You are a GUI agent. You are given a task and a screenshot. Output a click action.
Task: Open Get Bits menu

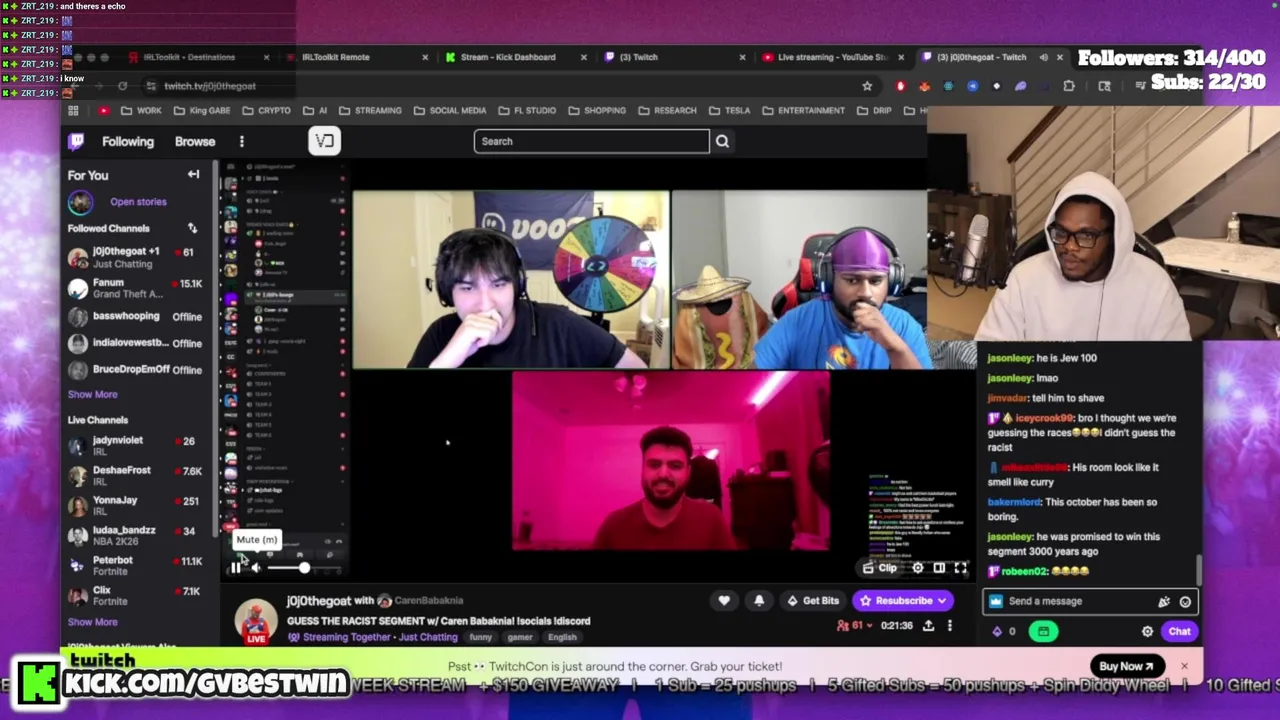pyautogui.click(x=813, y=601)
